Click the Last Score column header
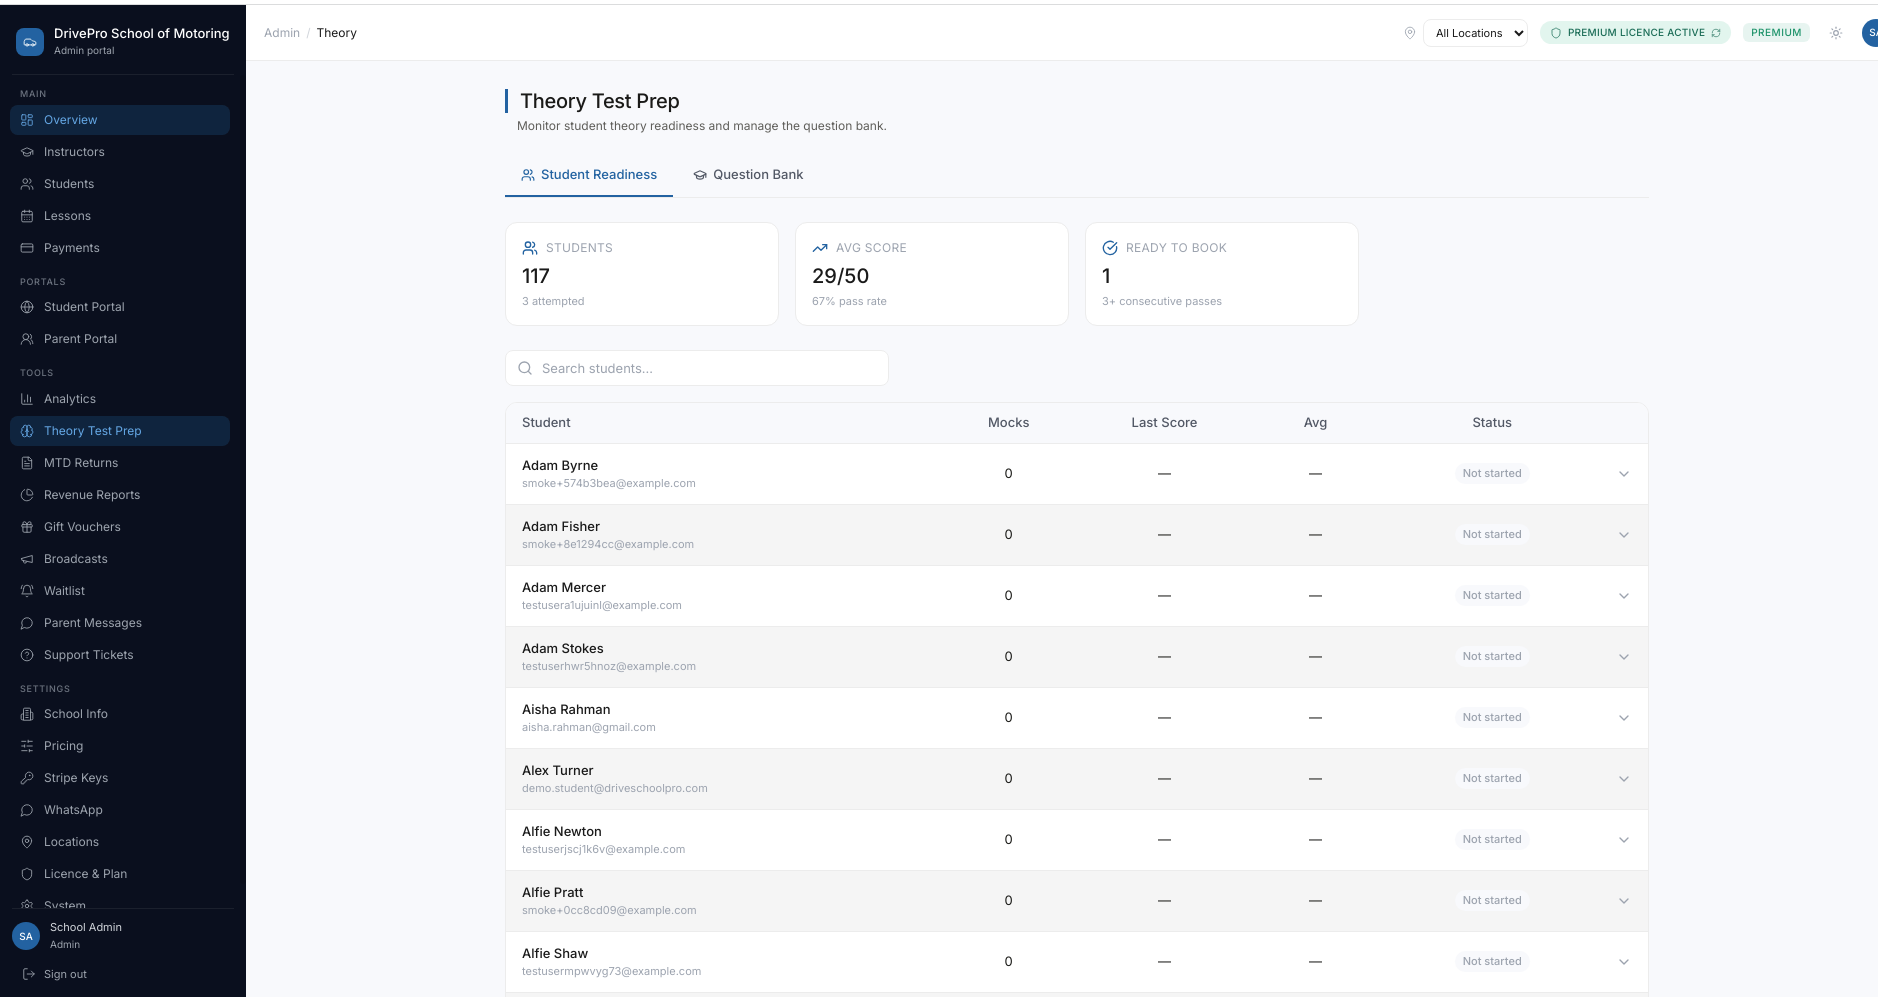The image size is (1878, 997). 1164,423
